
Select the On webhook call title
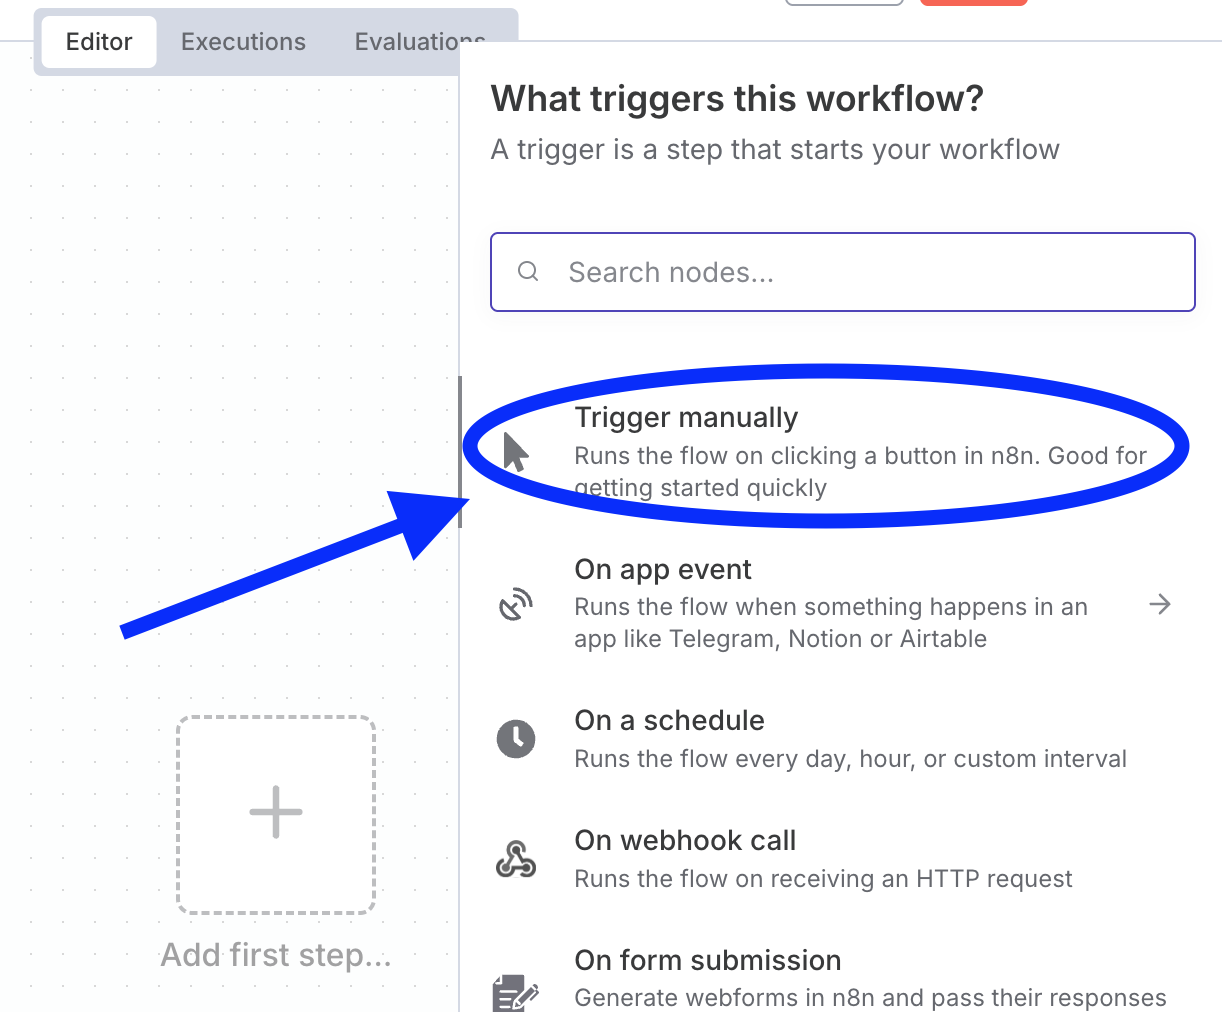pyautogui.click(x=685, y=841)
